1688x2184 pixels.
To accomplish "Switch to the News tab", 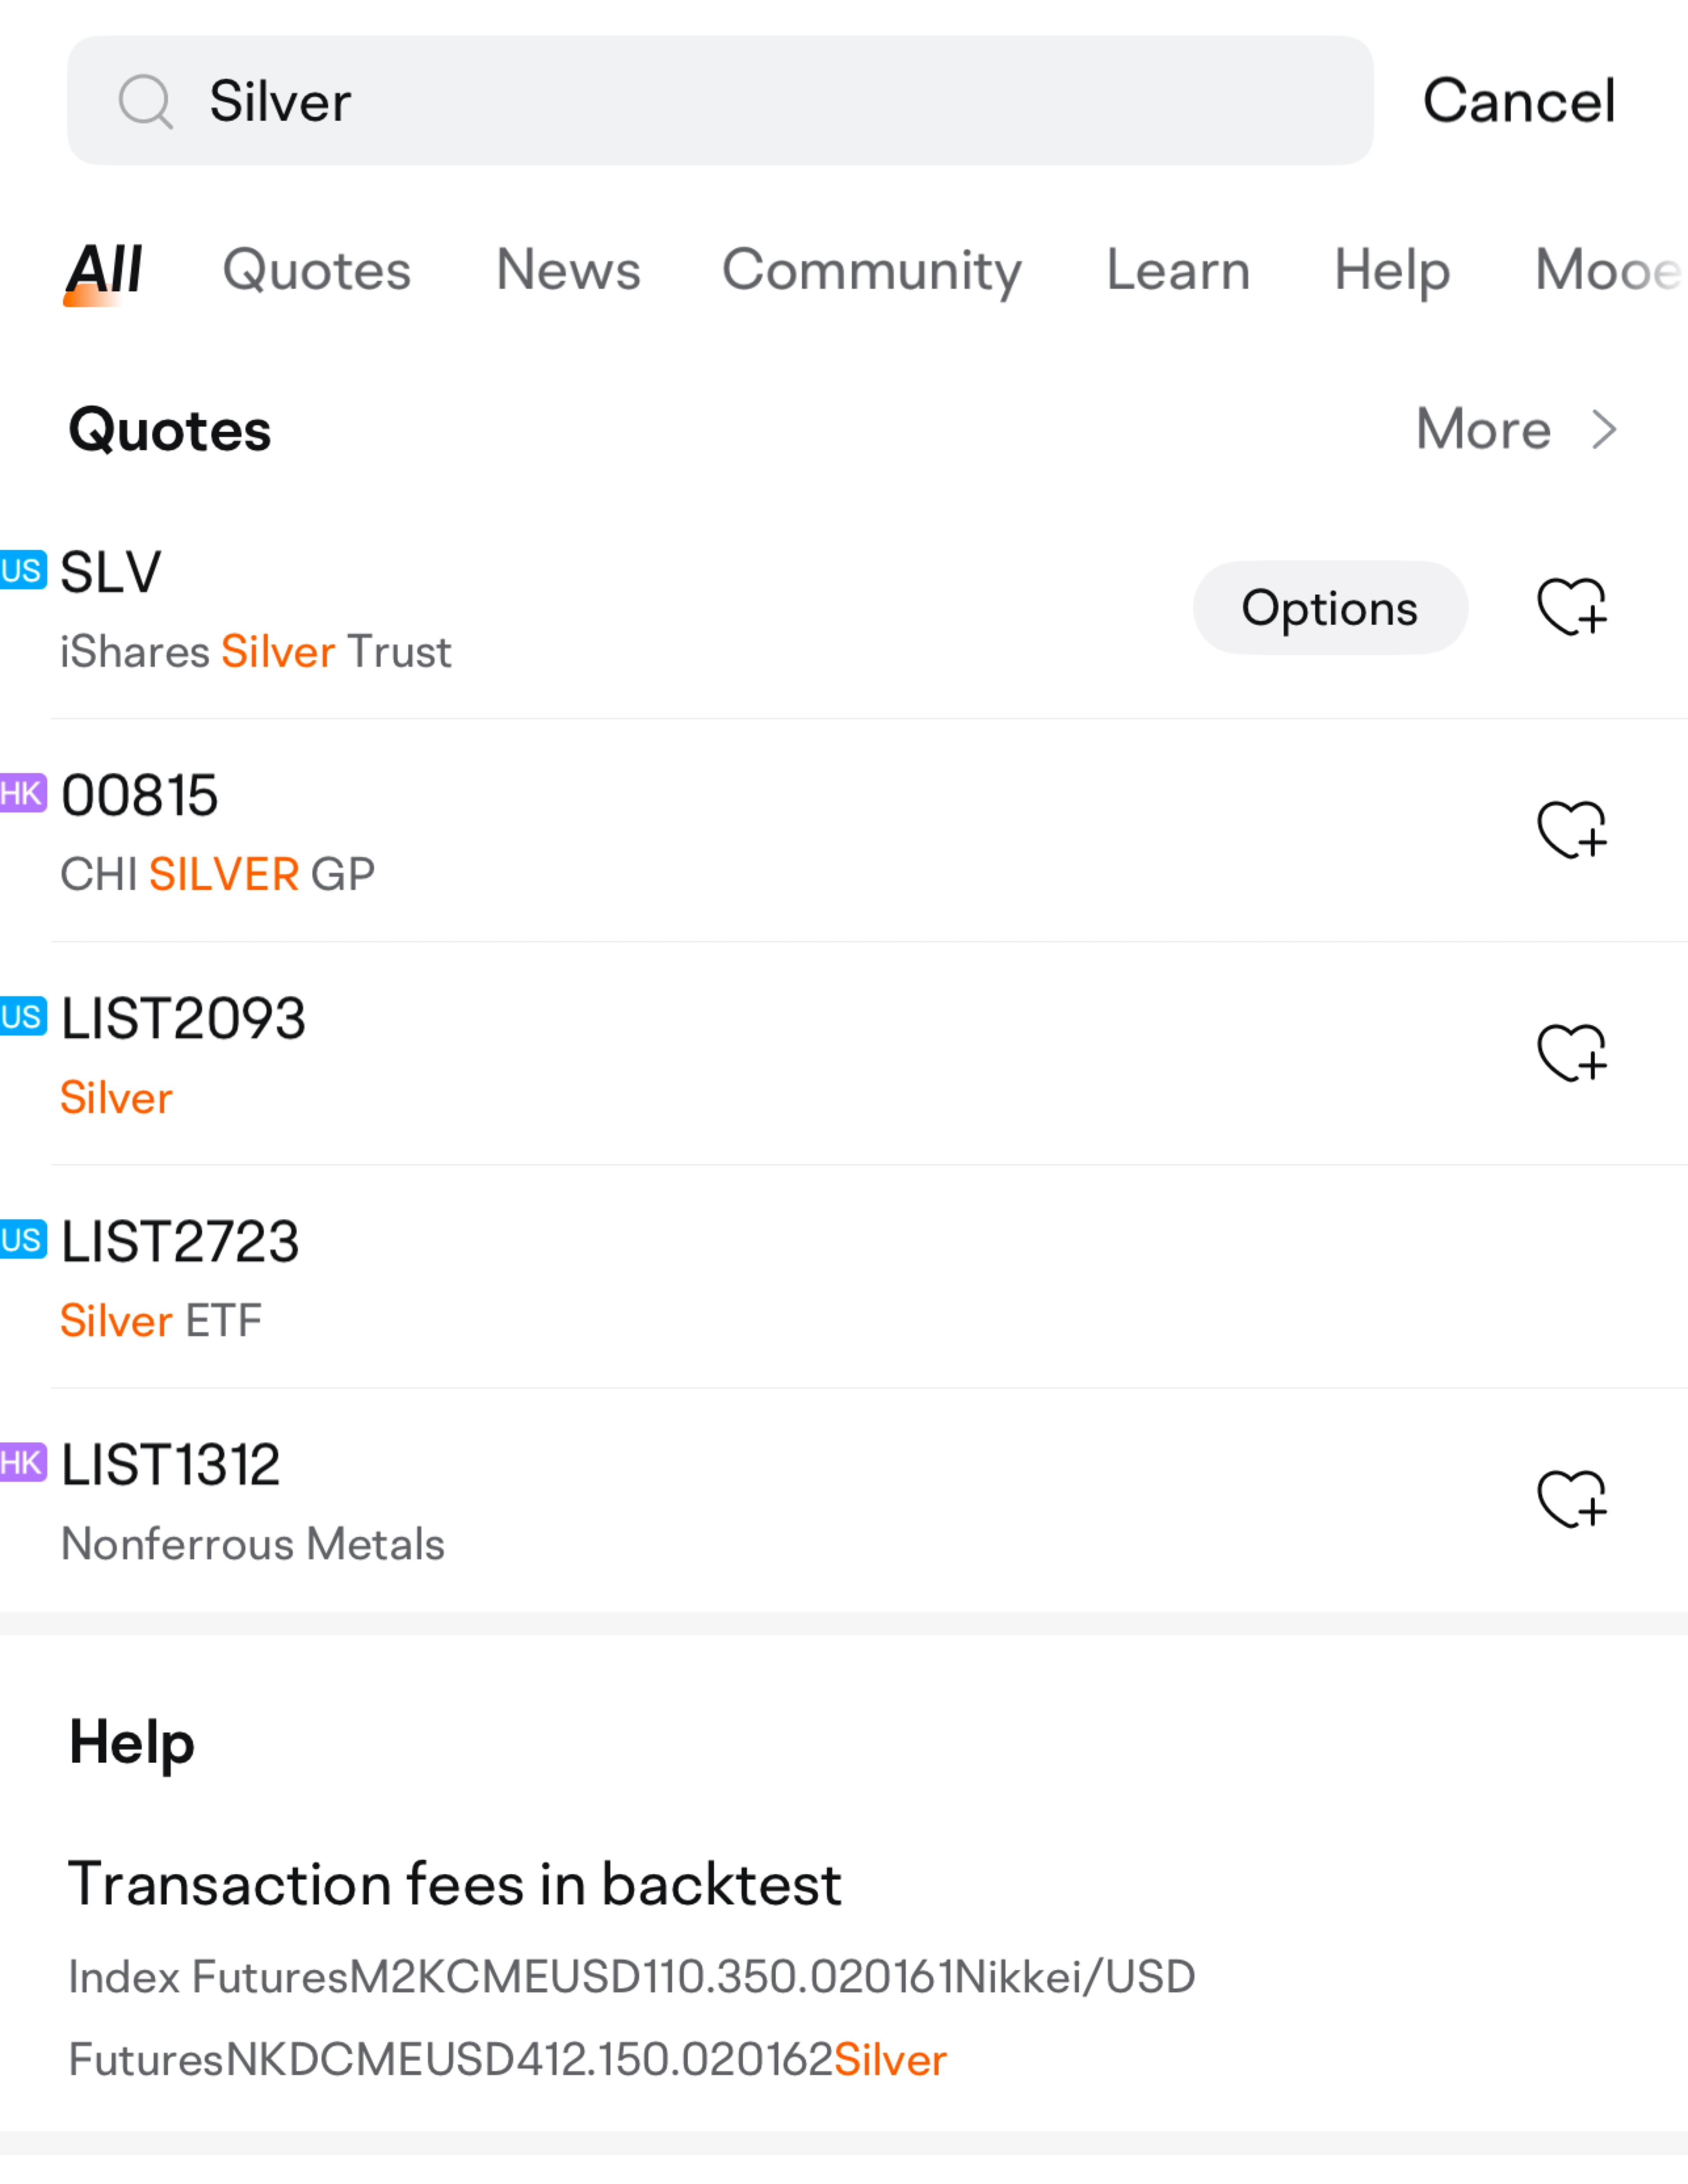I will tap(568, 270).
